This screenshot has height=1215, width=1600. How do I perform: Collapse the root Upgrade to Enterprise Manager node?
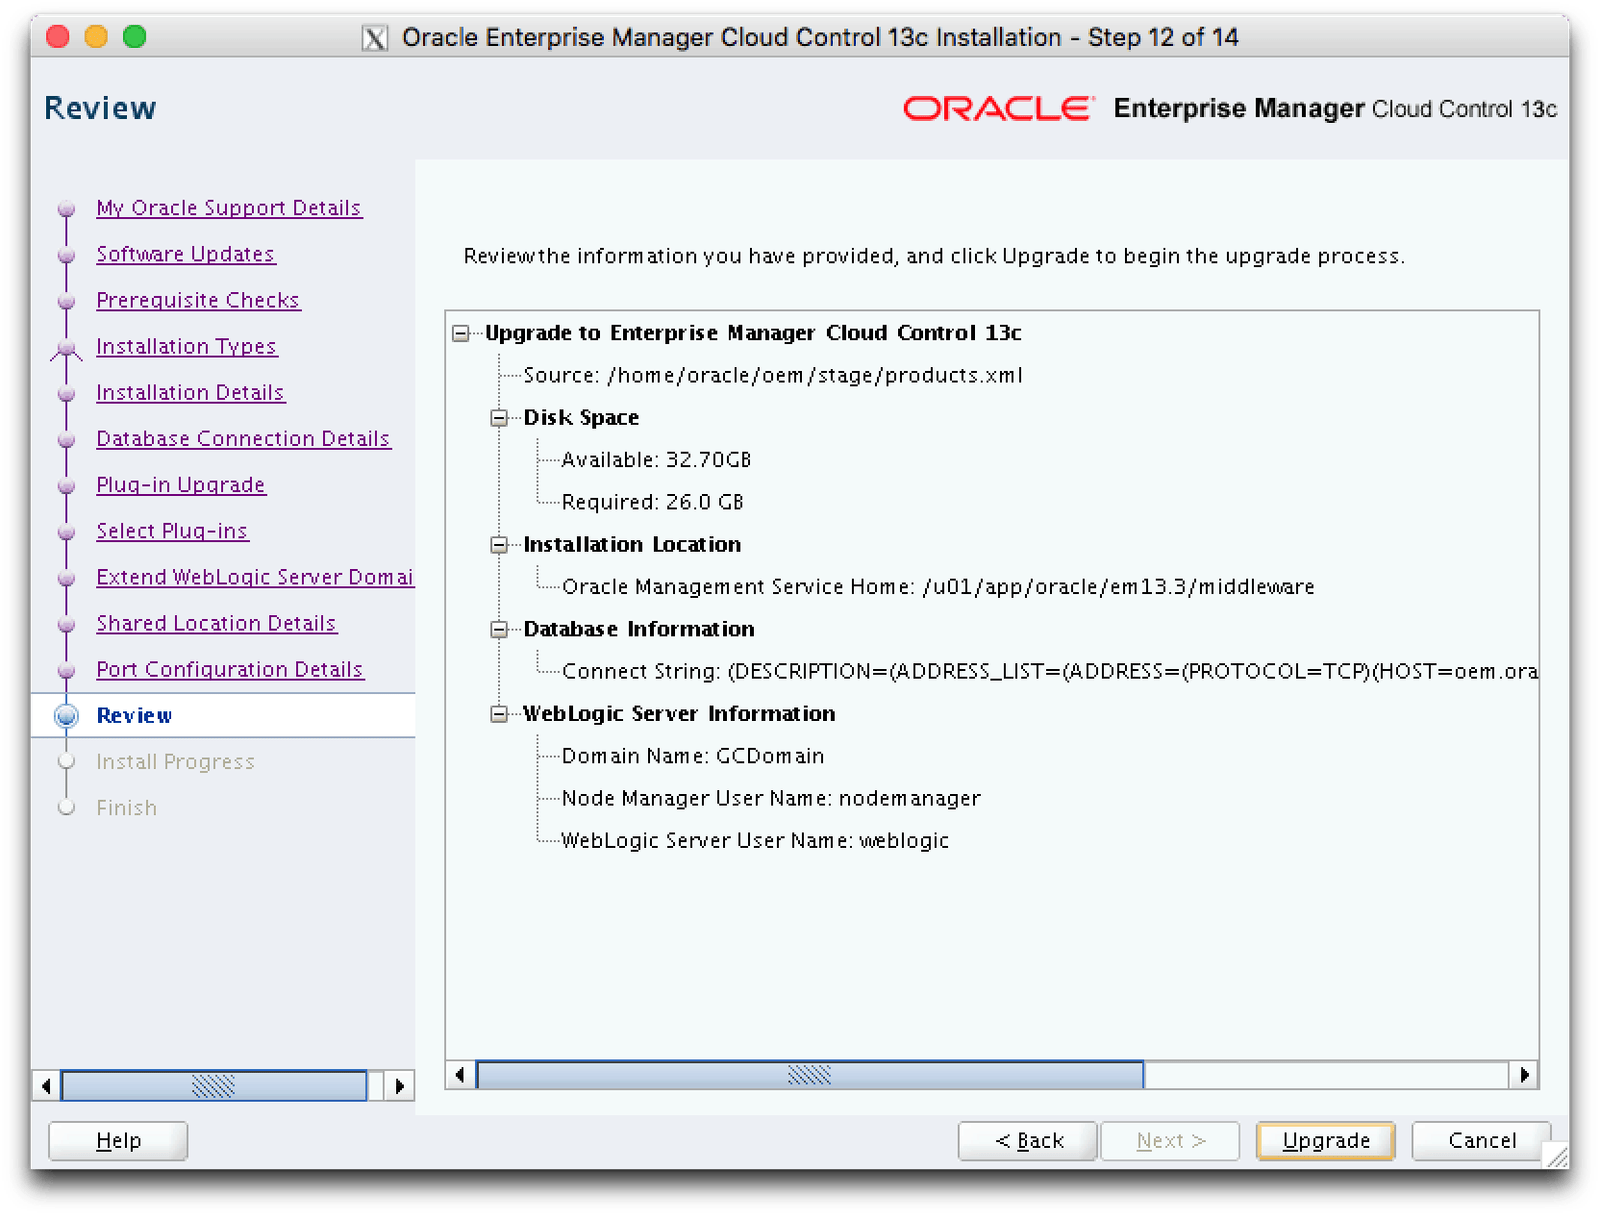point(461,333)
